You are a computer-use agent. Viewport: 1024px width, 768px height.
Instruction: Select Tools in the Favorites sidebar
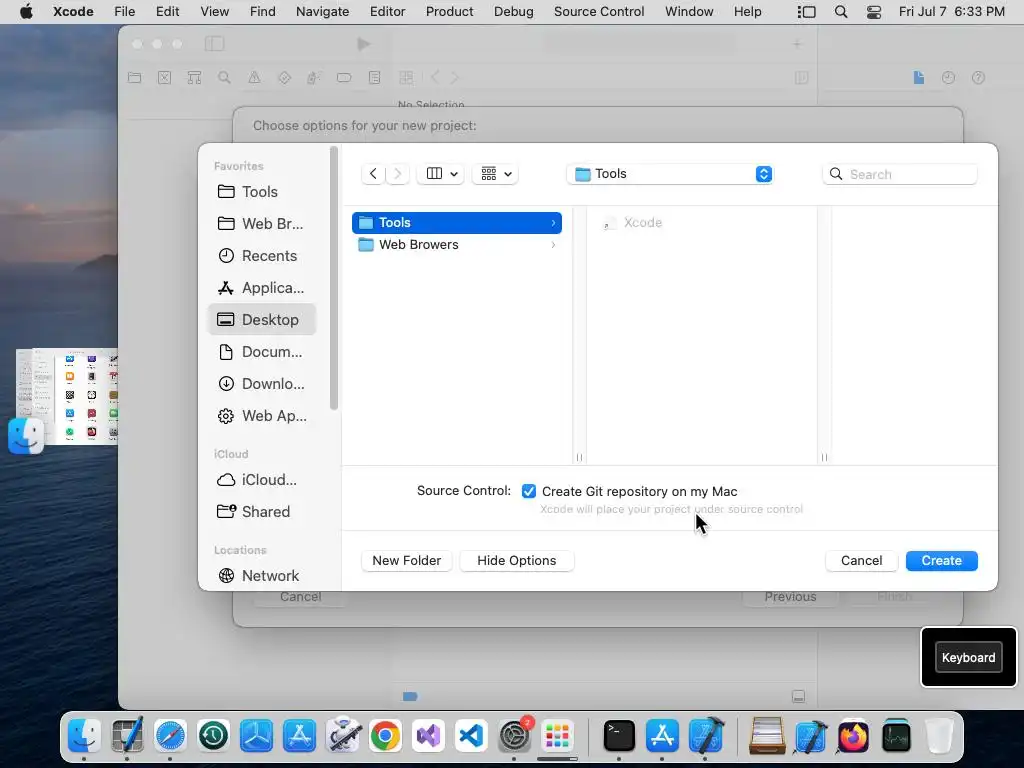[x=261, y=191]
